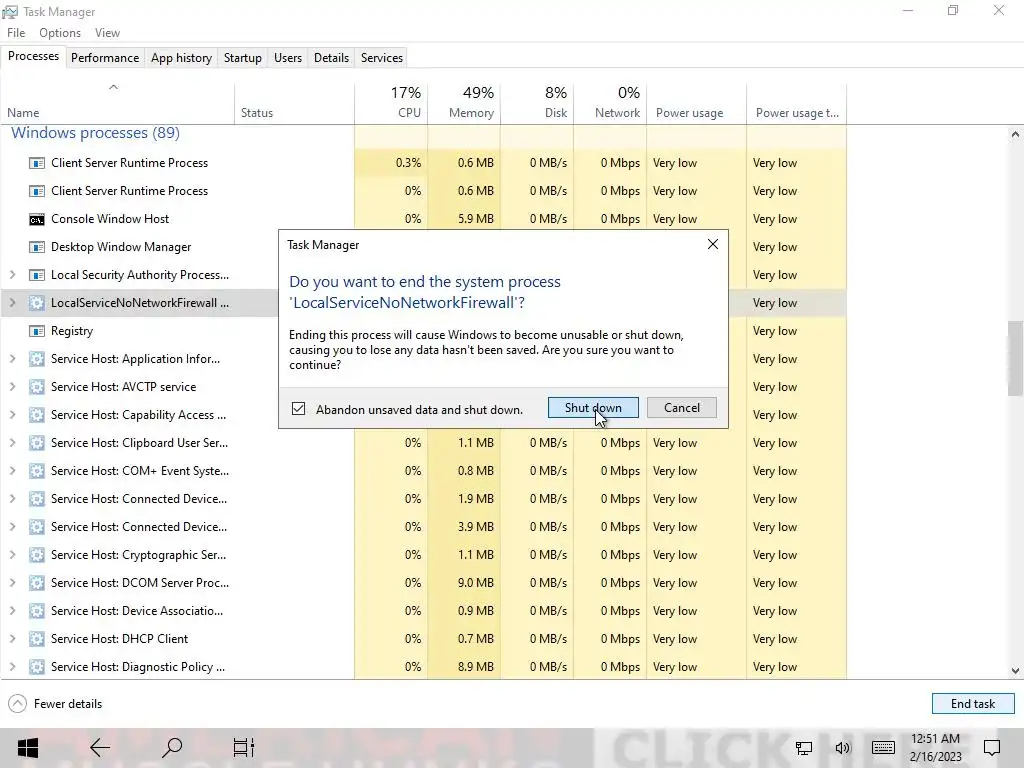
Task: Click the Service Host: DHCP Client icon
Action: click(37, 639)
